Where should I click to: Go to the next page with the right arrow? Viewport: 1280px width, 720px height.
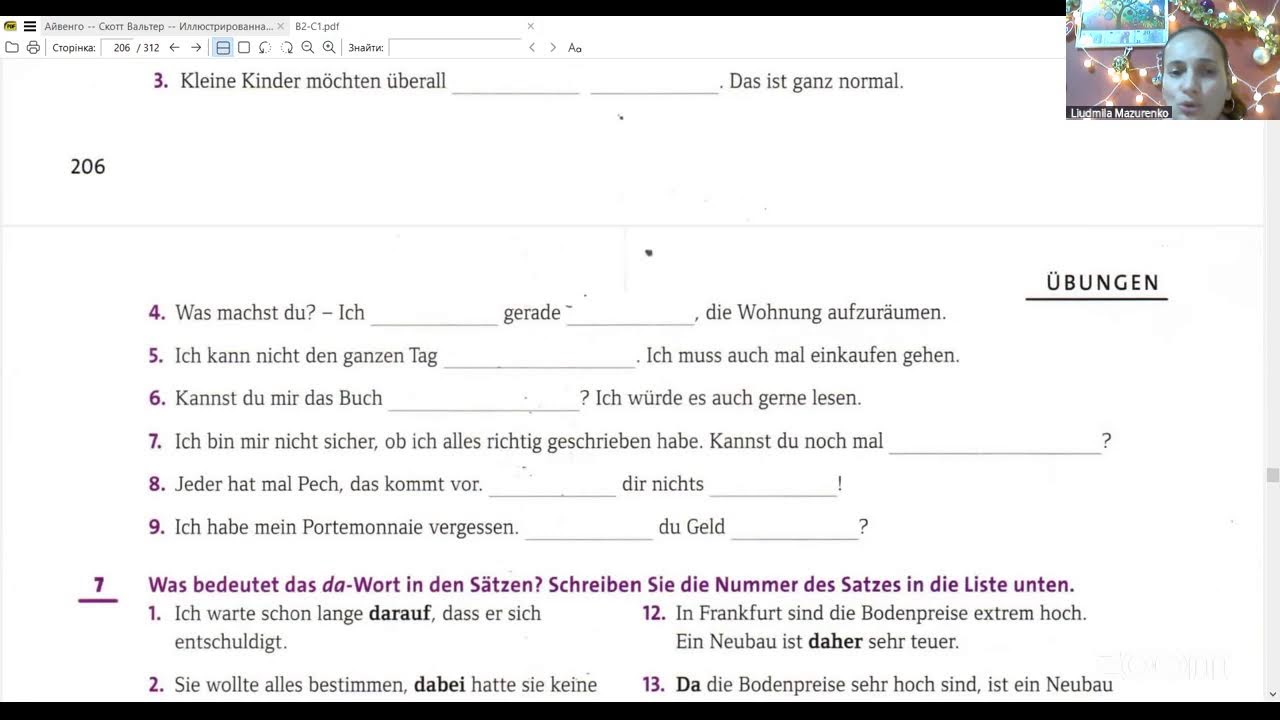pyautogui.click(x=196, y=47)
